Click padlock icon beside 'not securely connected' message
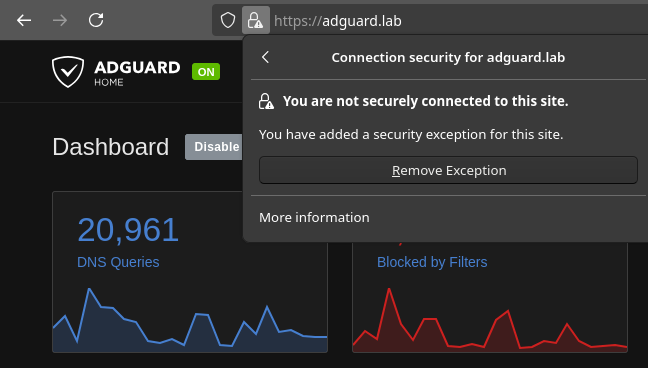Viewport: 648px width, 368px height. 266,101
